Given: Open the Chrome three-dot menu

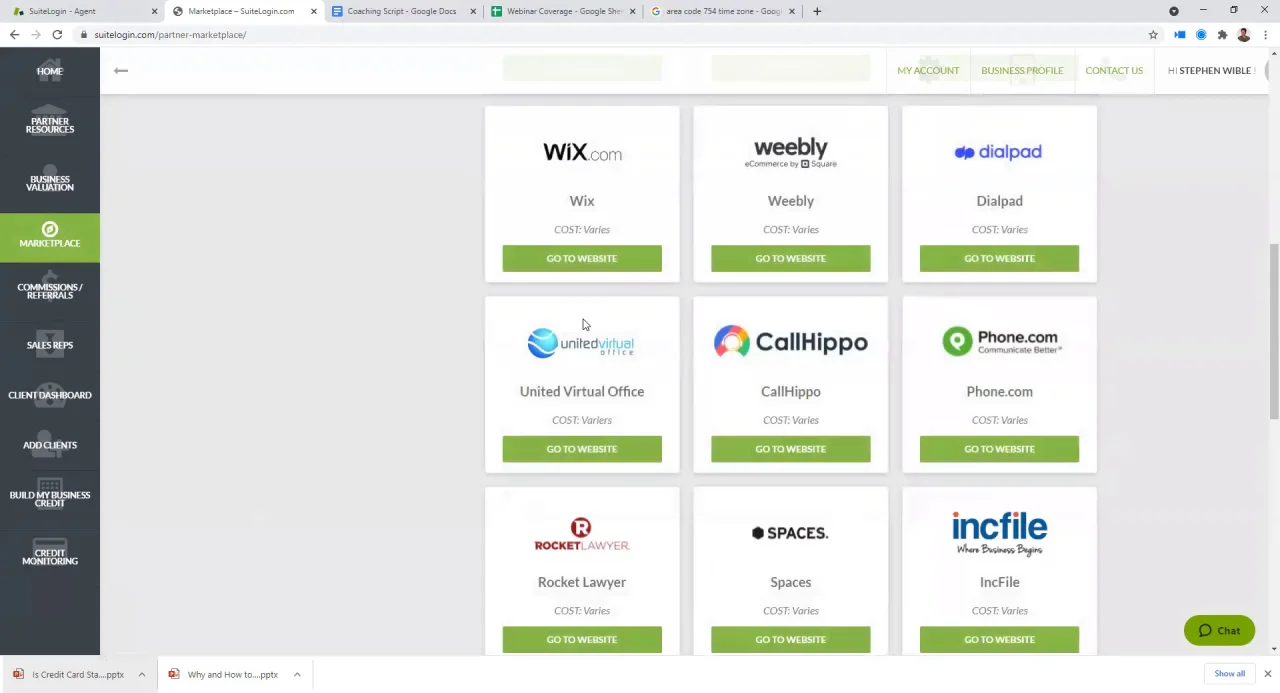Looking at the screenshot, I should 1265,35.
